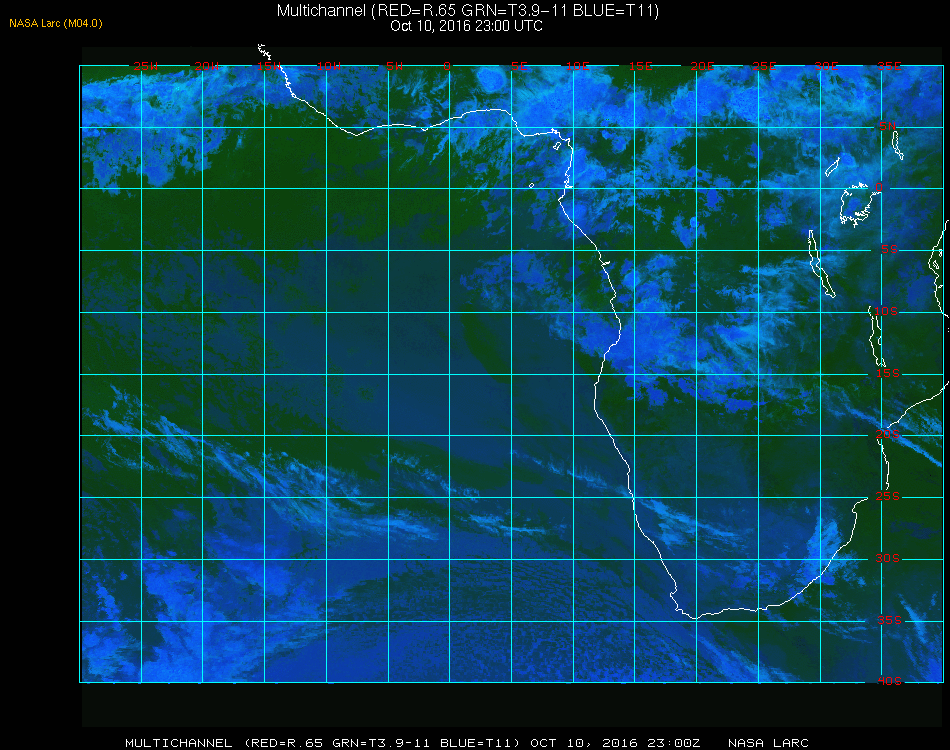Click the 30E longitude label
The image size is (950, 750).
point(826,66)
